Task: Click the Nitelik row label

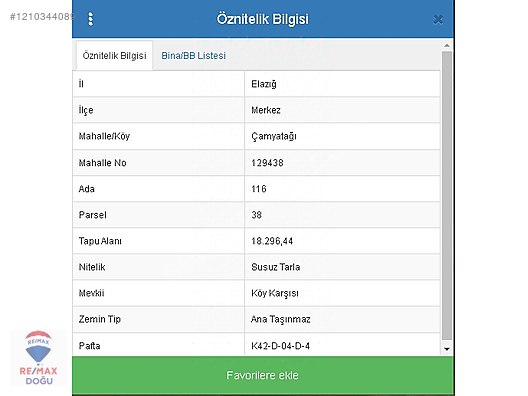Action: pos(92,267)
